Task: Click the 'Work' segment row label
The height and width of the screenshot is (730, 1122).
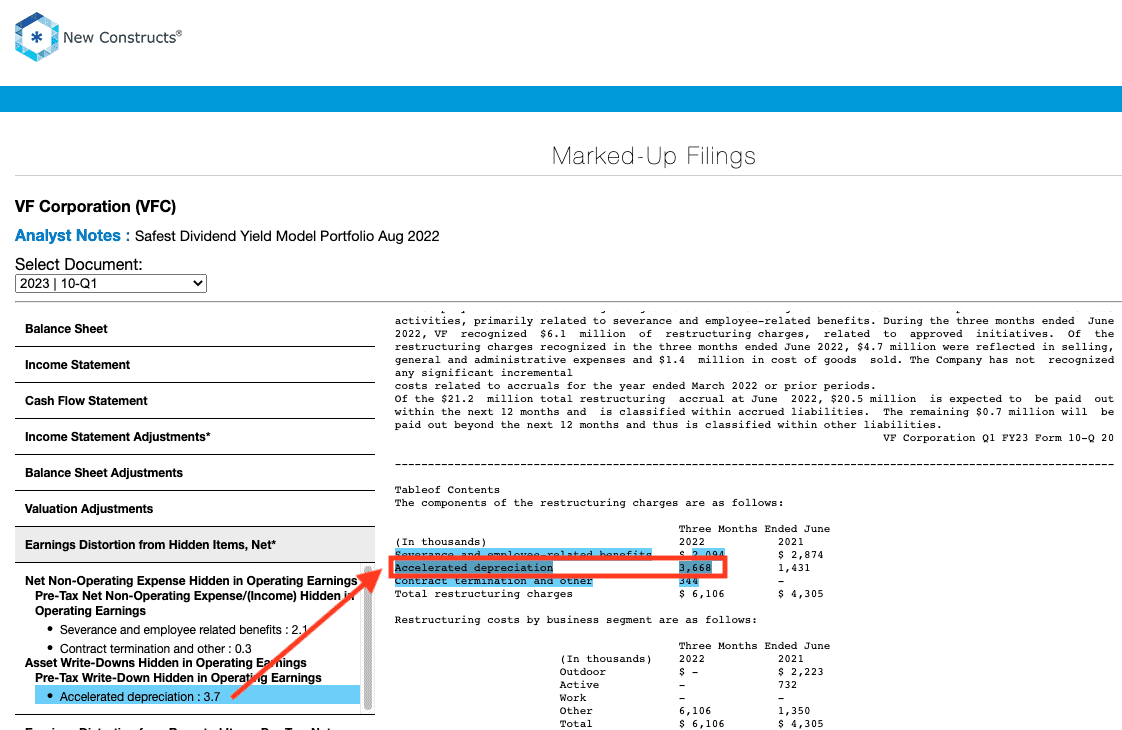Action: coord(572,698)
